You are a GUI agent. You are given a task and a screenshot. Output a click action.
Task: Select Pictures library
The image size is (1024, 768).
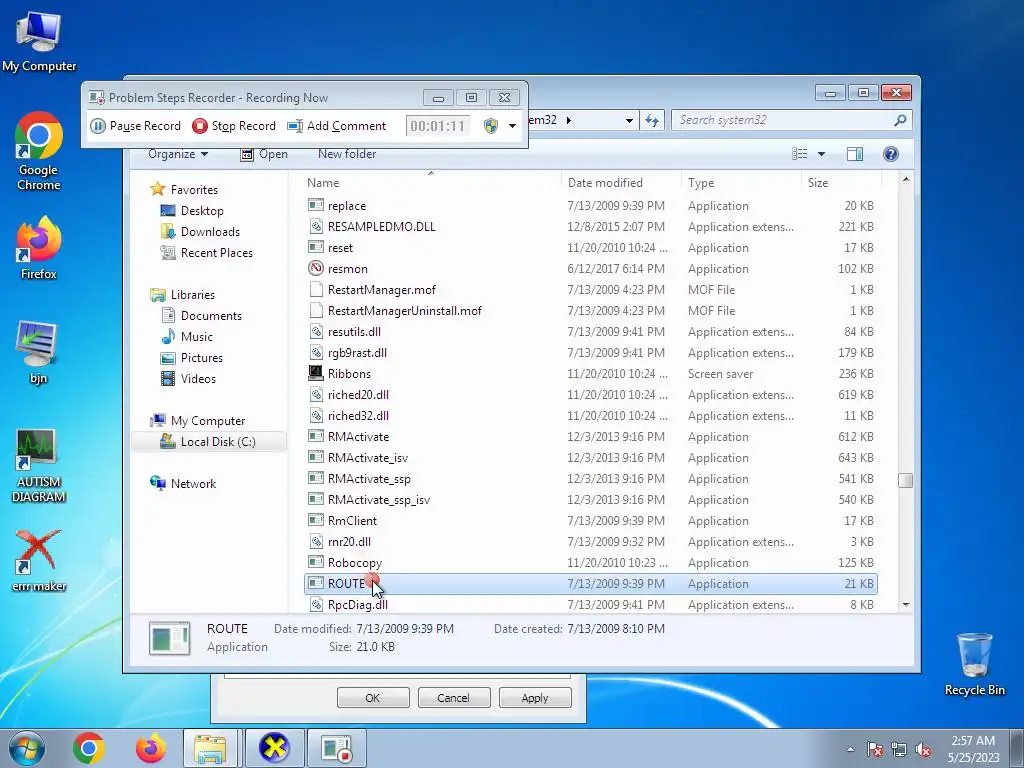(x=192, y=358)
